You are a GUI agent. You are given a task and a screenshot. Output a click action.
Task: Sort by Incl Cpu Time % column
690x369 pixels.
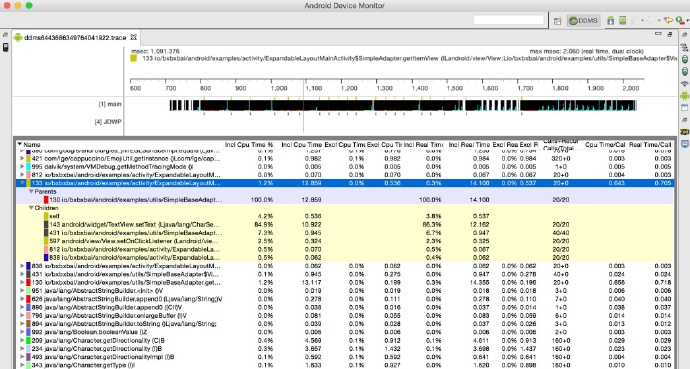(x=249, y=144)
